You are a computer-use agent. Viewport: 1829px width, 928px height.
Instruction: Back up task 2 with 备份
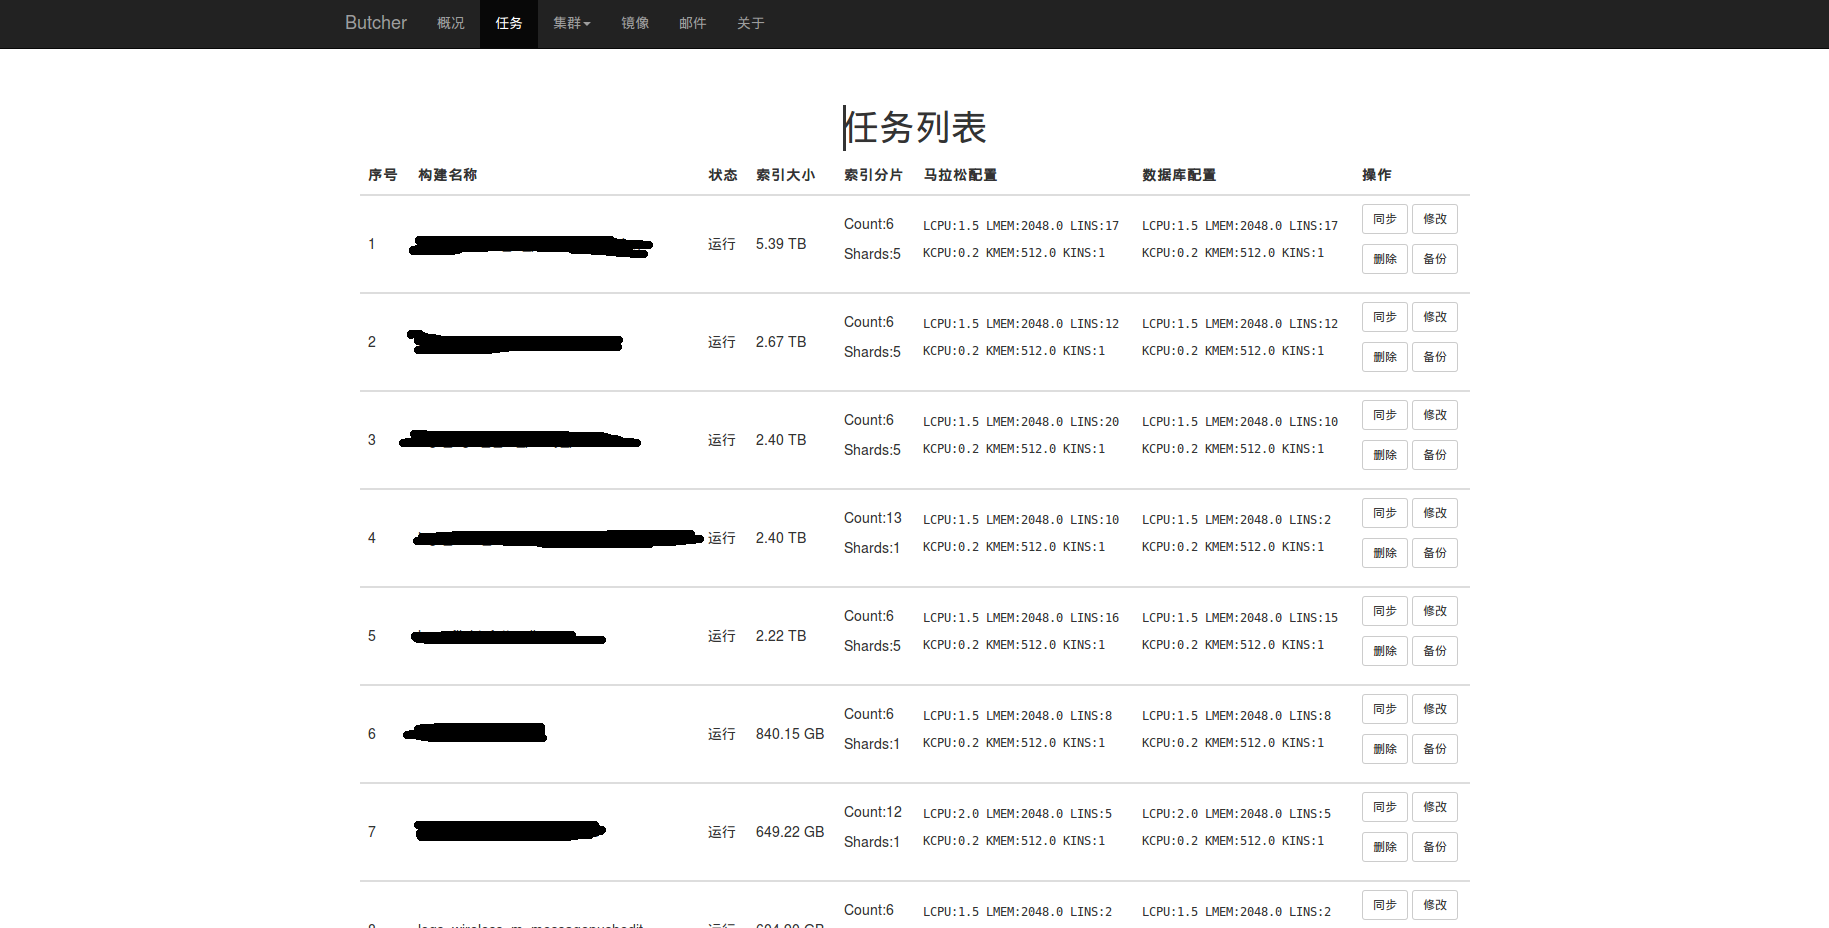[x=1434, y=357]
